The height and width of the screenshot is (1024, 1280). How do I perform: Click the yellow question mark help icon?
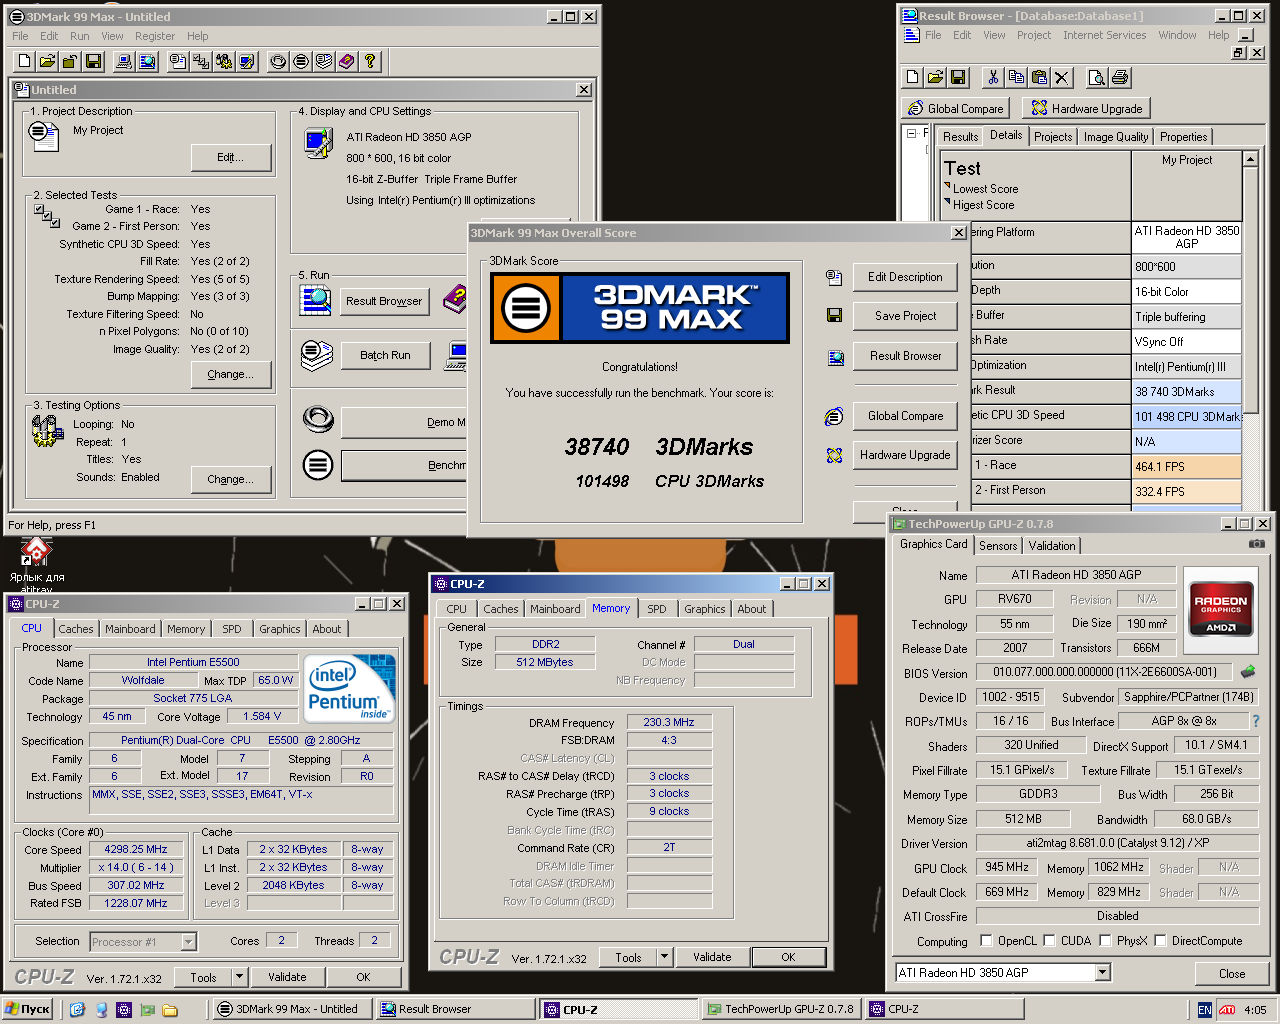coord(370,61)
